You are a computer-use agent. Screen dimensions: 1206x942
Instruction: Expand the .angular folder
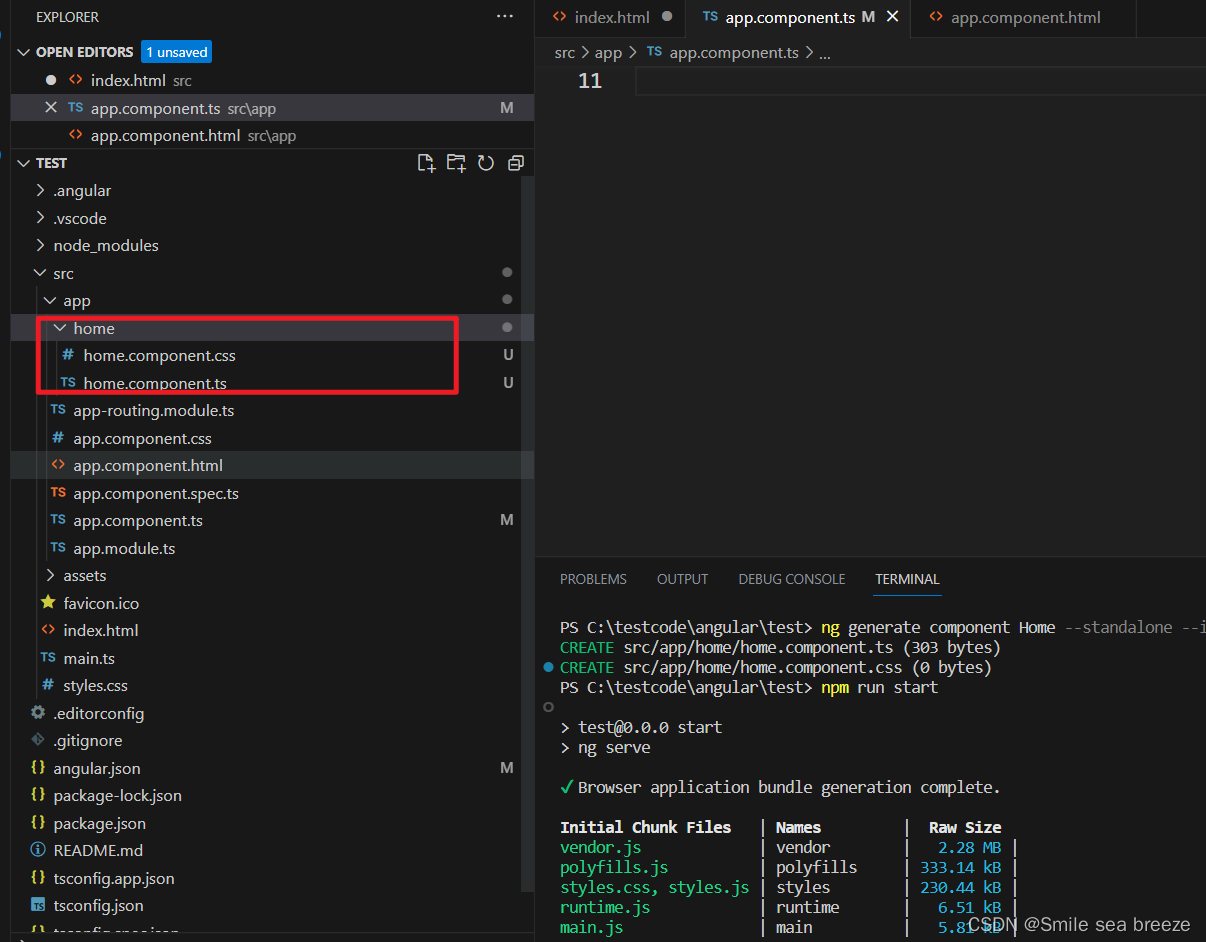(40, 190)
